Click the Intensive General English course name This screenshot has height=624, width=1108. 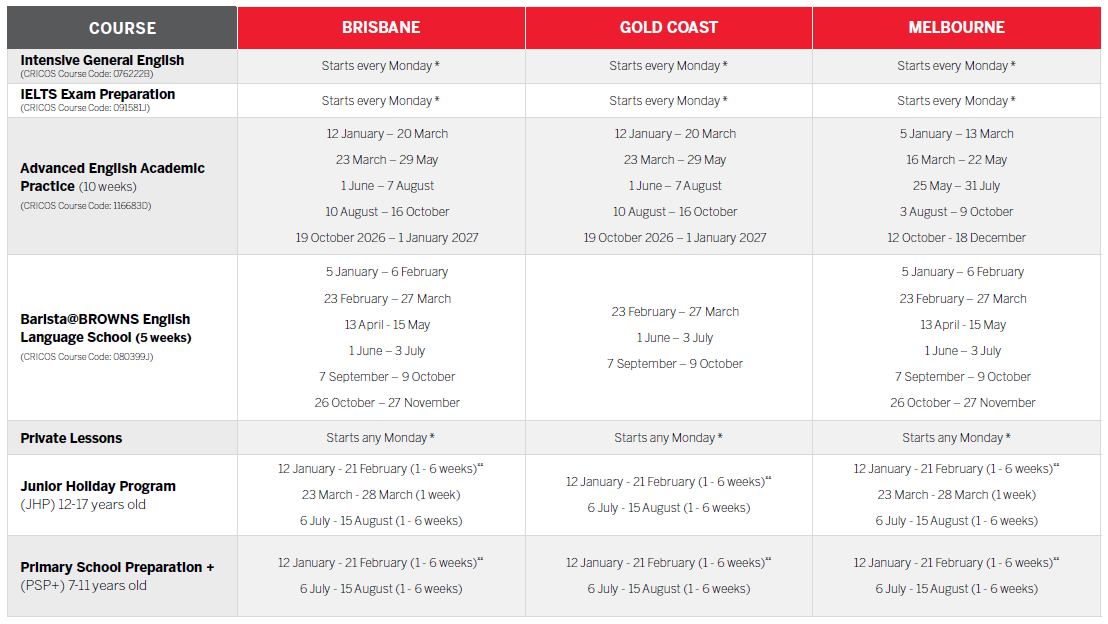102,60
